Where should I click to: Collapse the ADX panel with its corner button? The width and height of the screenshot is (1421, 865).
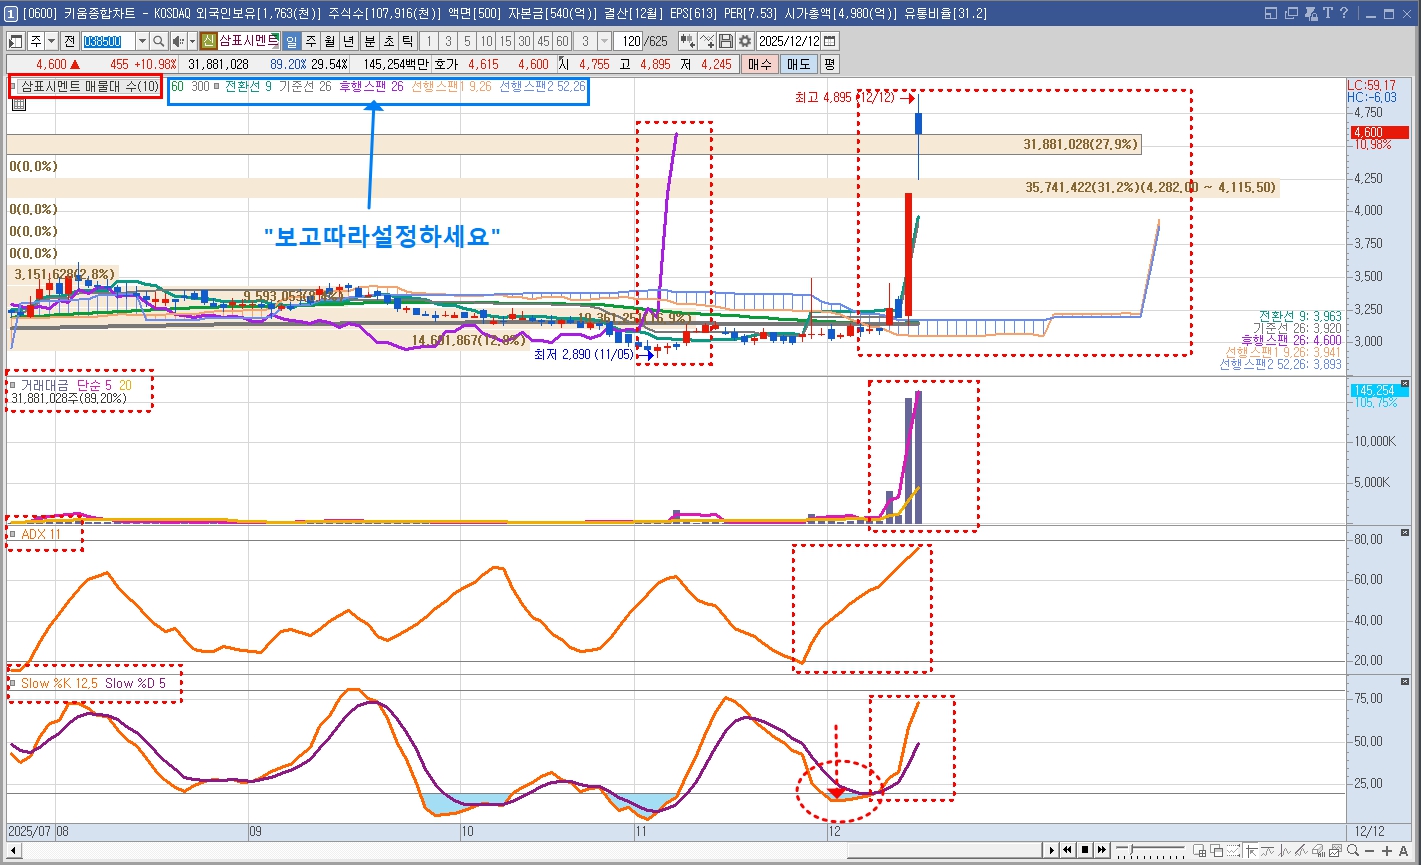pyautogui.click(x=1404, y=534)
